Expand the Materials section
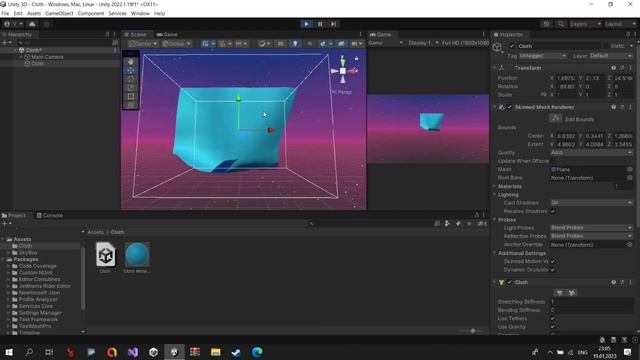 point(495,186)
